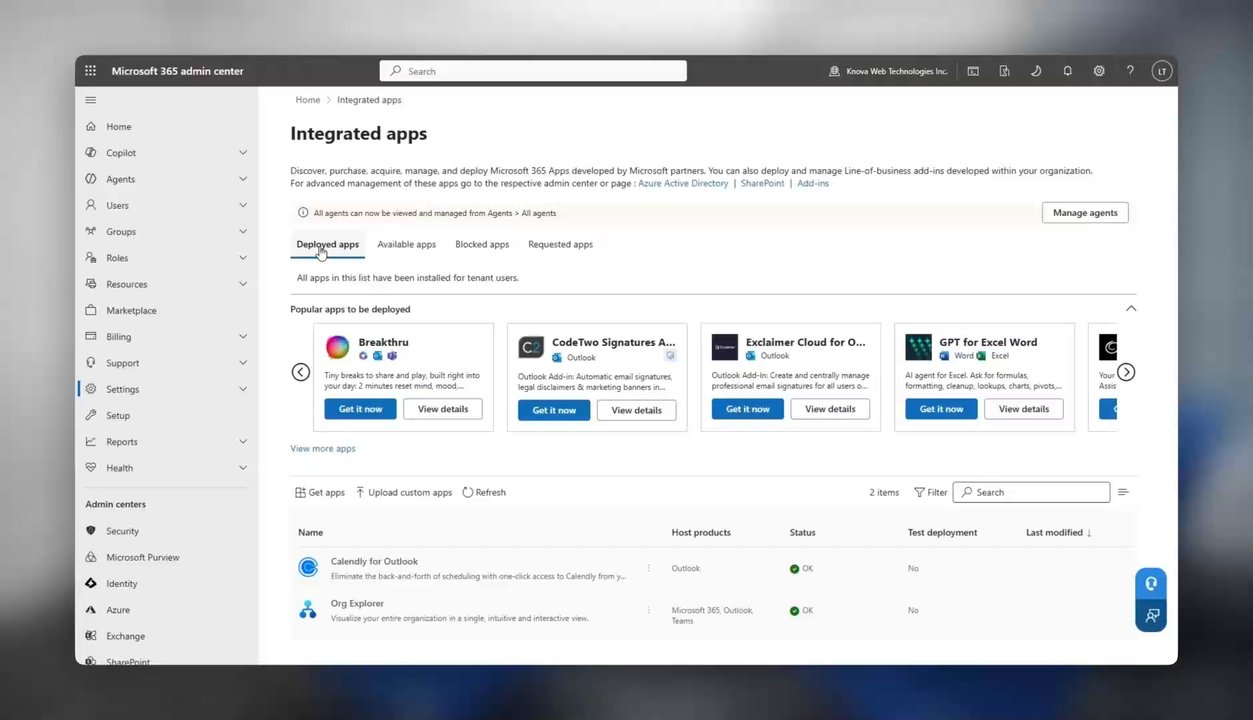This screenshot has width=1253, height=720.
Task: Click the apps list Search field
Action: 1031,492
